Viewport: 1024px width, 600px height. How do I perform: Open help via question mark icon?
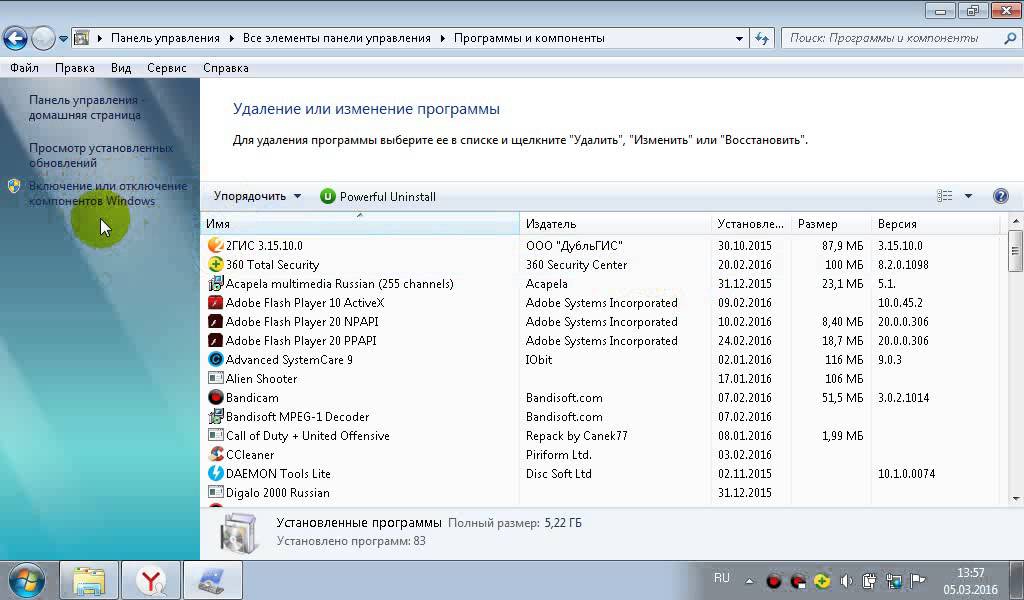(1000, 196)
